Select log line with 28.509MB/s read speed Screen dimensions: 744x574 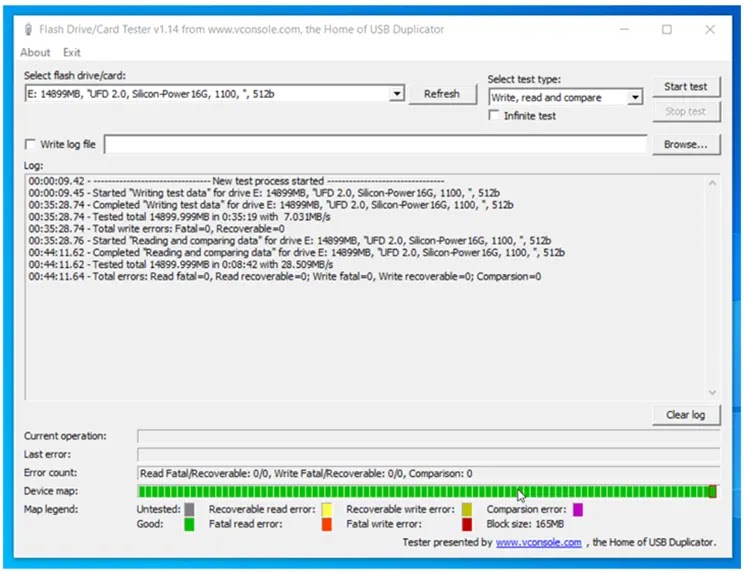pos(181,265)
